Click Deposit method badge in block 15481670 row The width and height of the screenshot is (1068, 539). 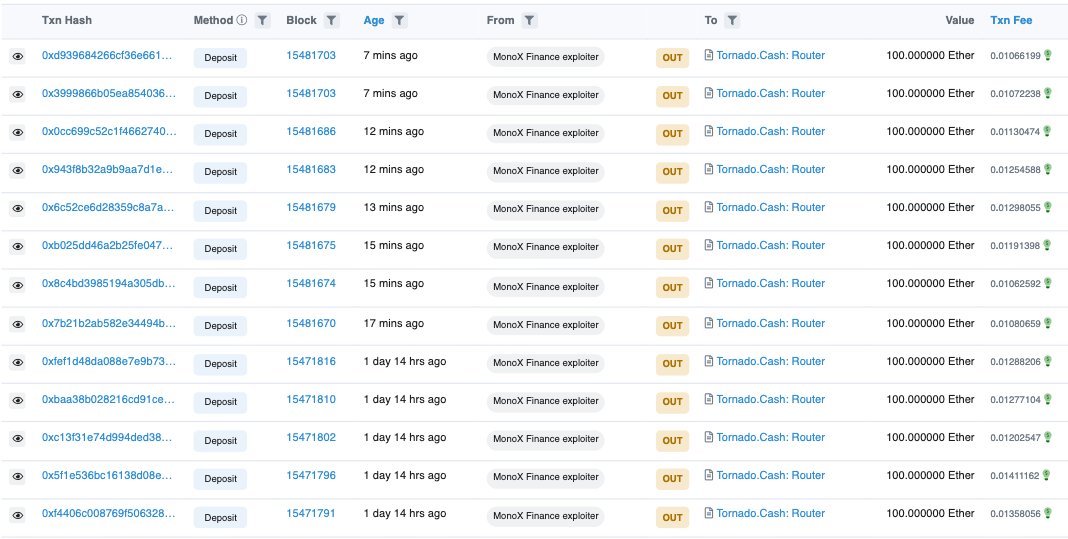point(220,325)
